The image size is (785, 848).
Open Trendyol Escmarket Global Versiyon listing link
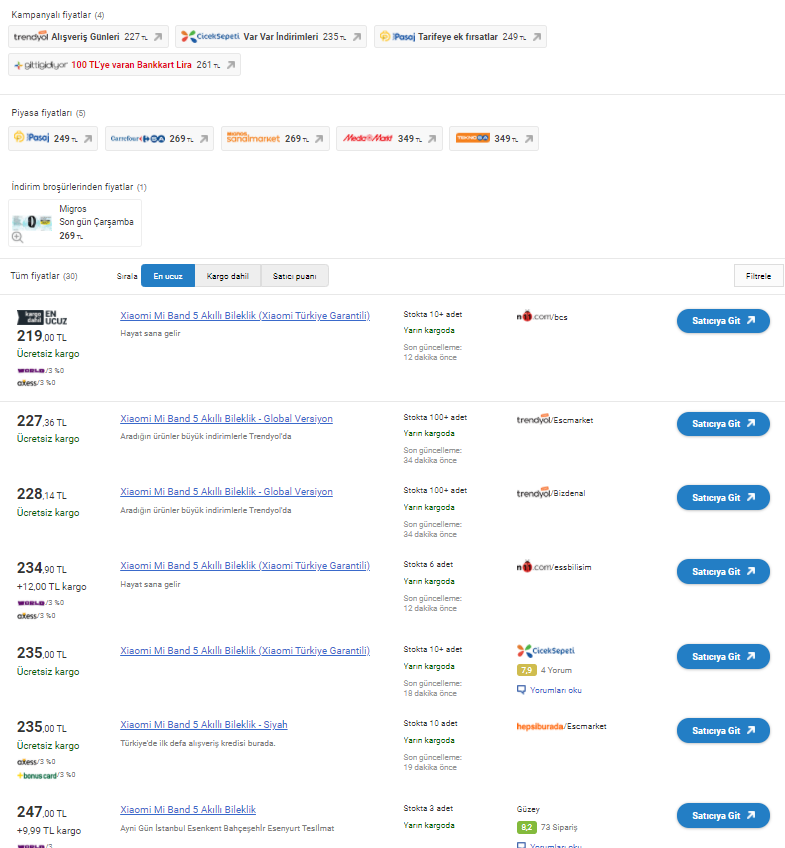click(x=227, y=419)
